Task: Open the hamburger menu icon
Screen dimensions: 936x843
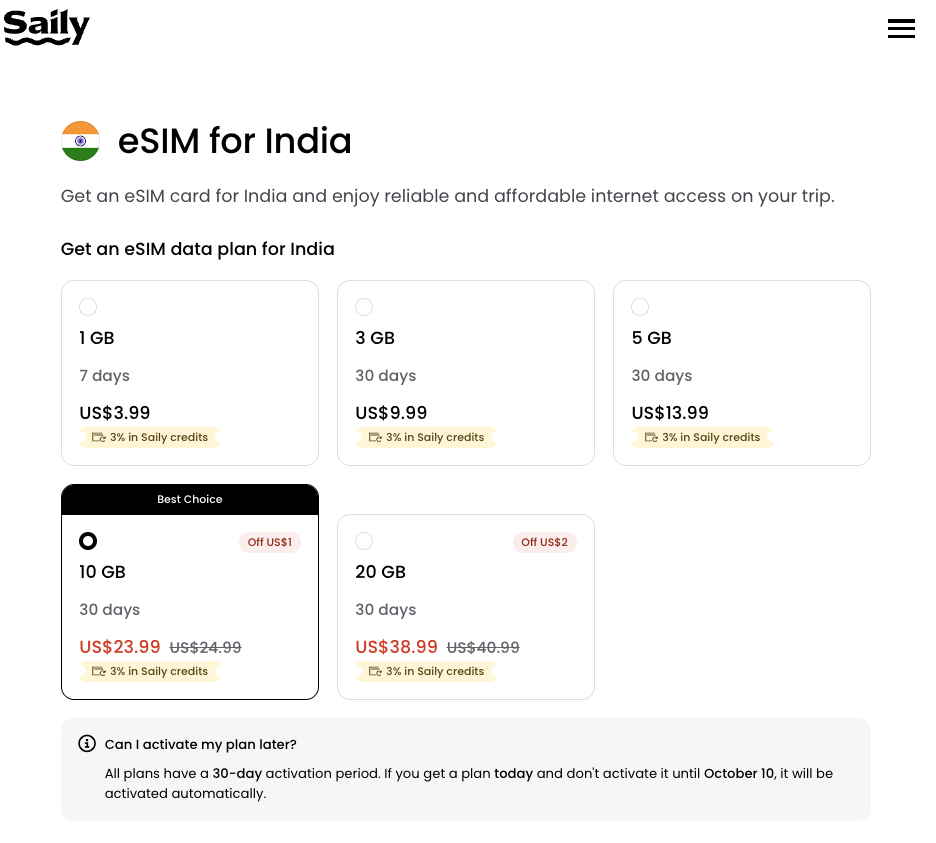Action: [x=901, y=28]
